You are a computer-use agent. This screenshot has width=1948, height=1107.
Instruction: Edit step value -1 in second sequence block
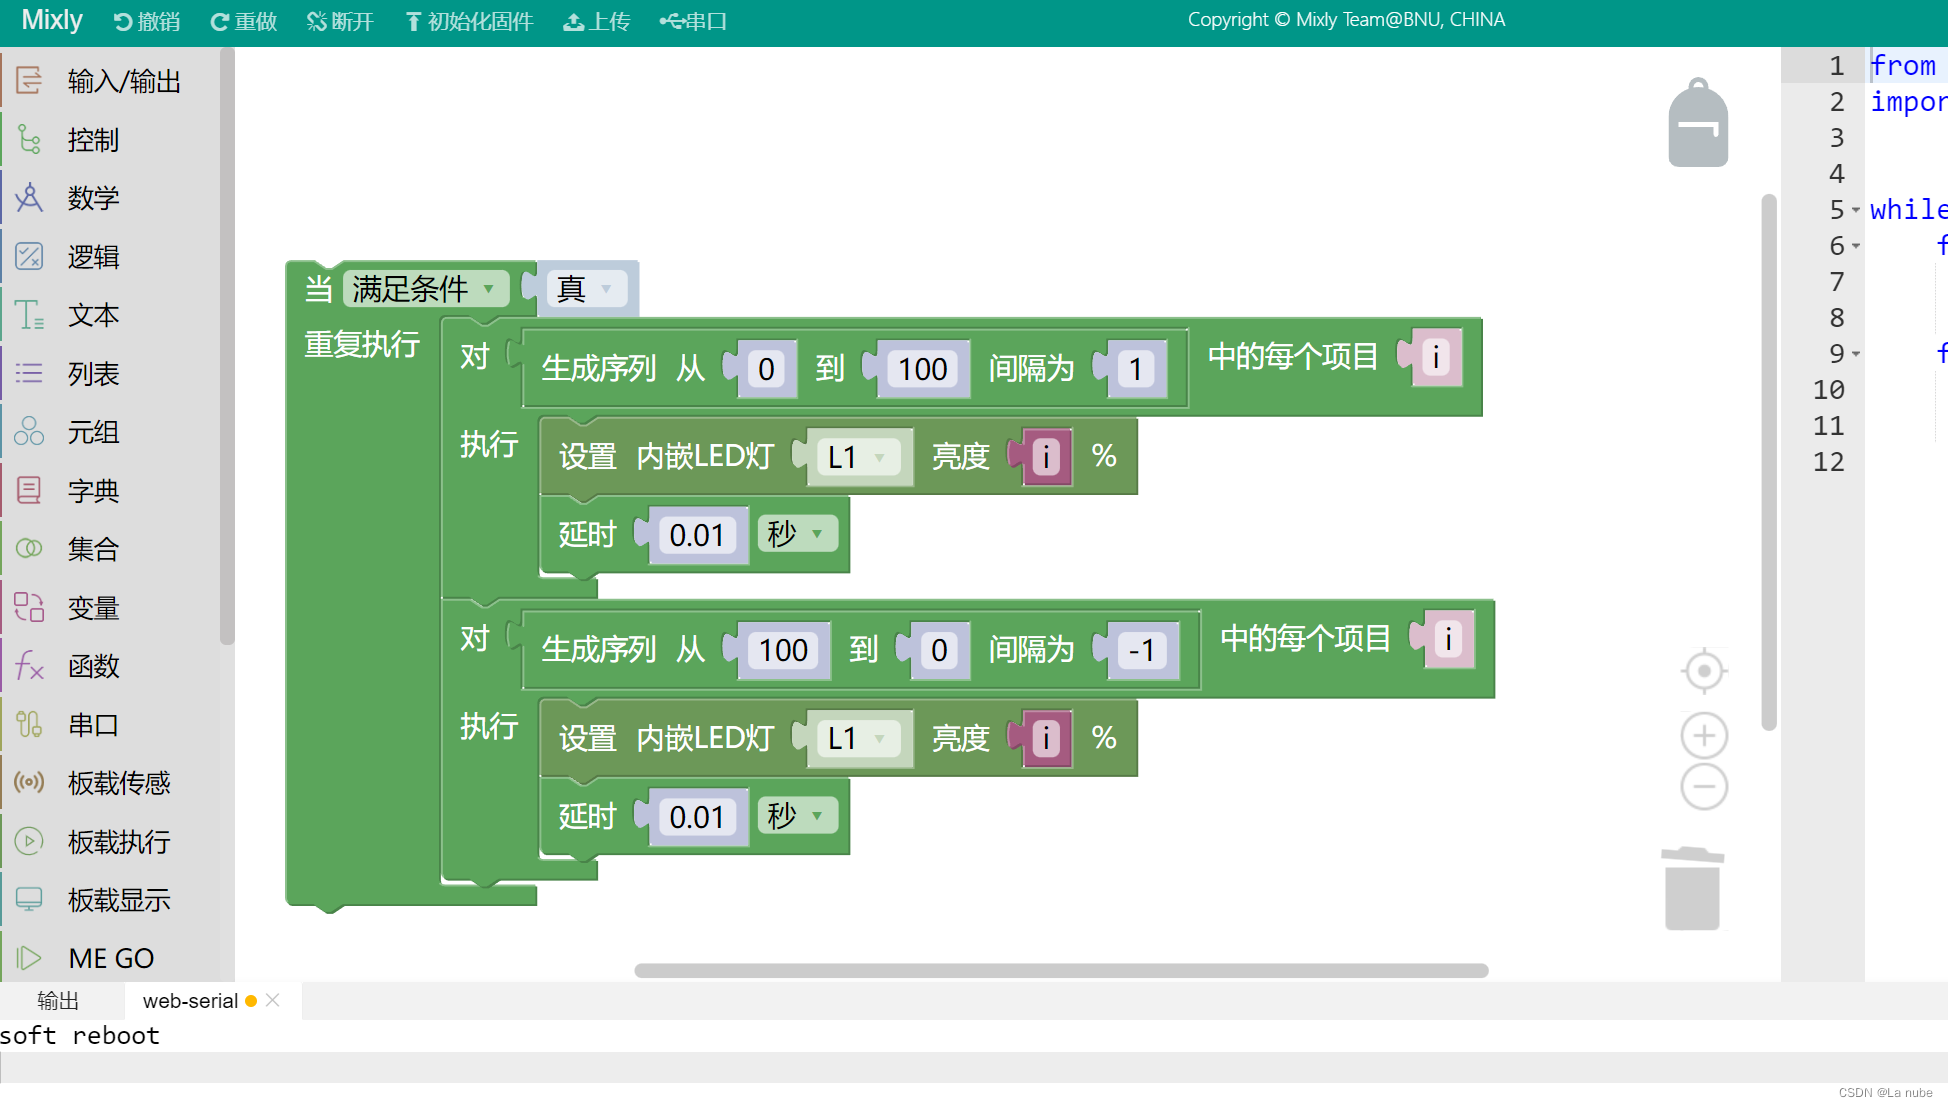click(x=1142, y=651)
